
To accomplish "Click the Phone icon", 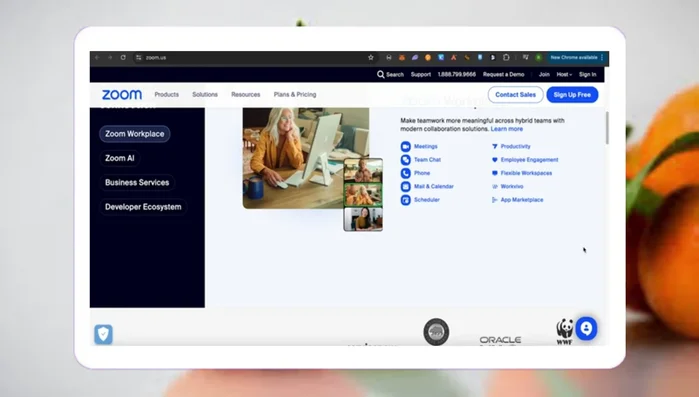I will [405, 173].
